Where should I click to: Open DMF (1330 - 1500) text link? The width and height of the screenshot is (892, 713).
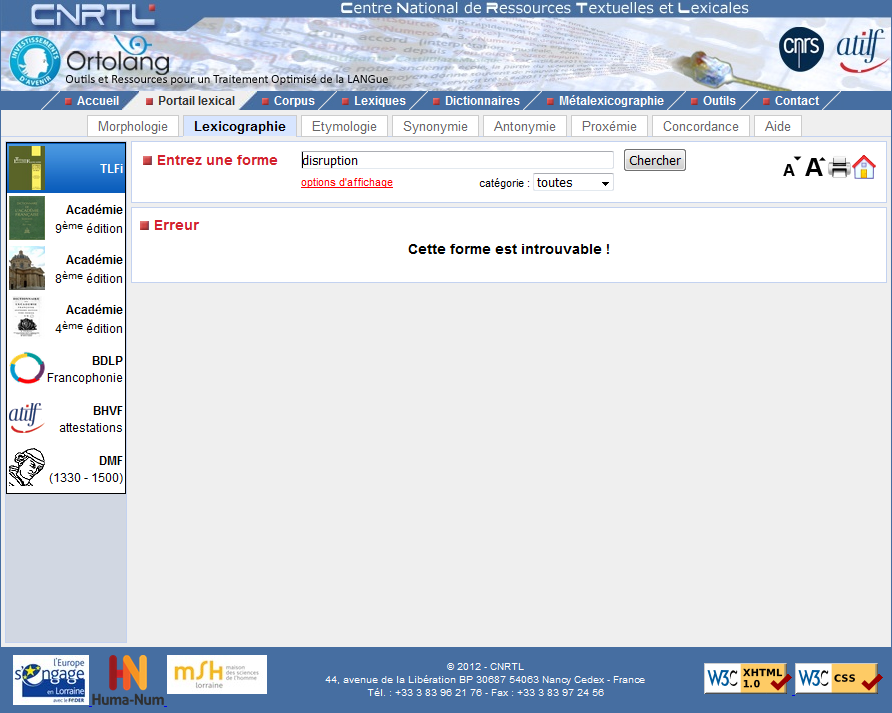pos(86,469)
